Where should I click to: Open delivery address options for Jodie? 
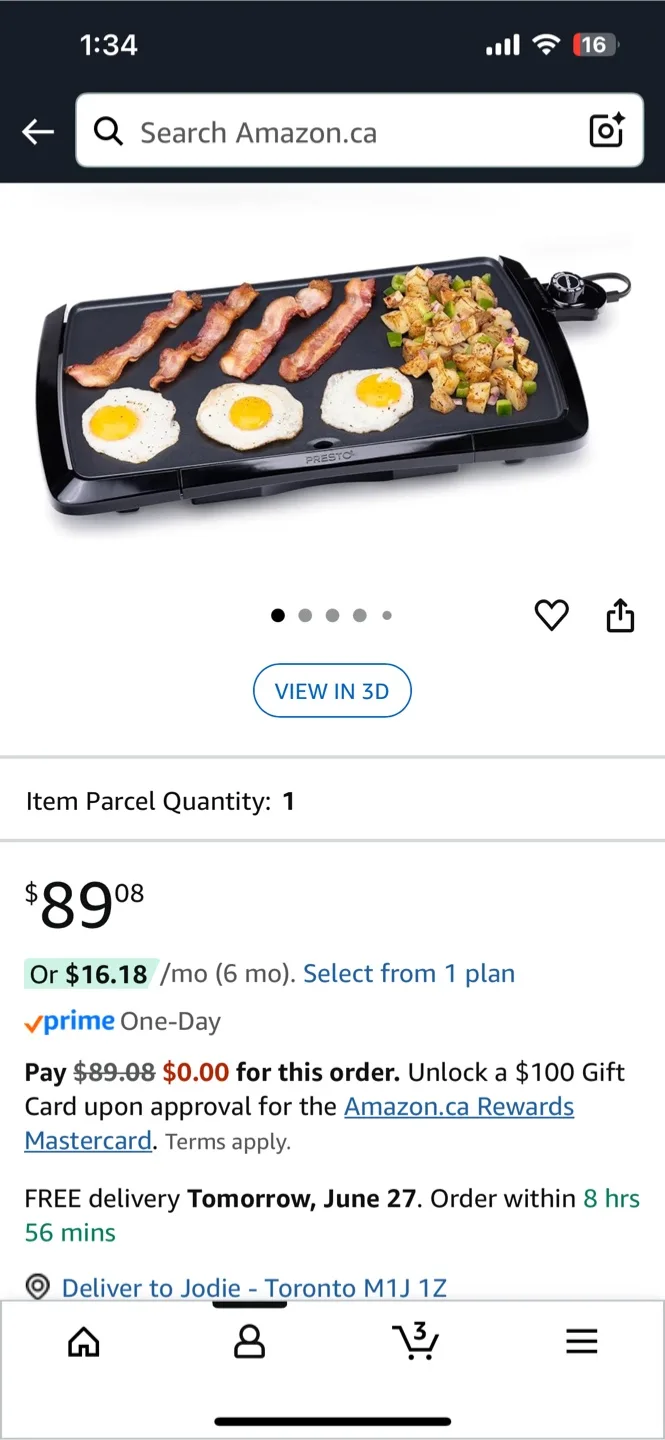coord(253,1288)
